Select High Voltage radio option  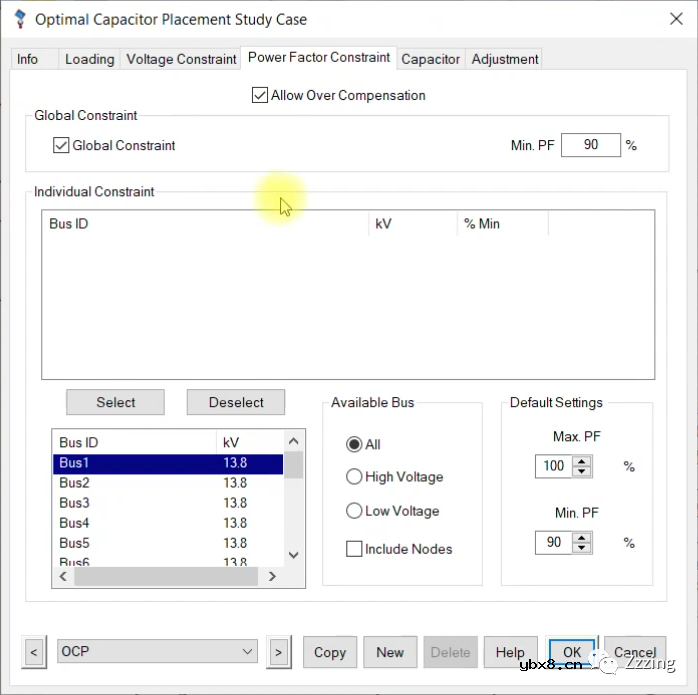tap(354, 477)
